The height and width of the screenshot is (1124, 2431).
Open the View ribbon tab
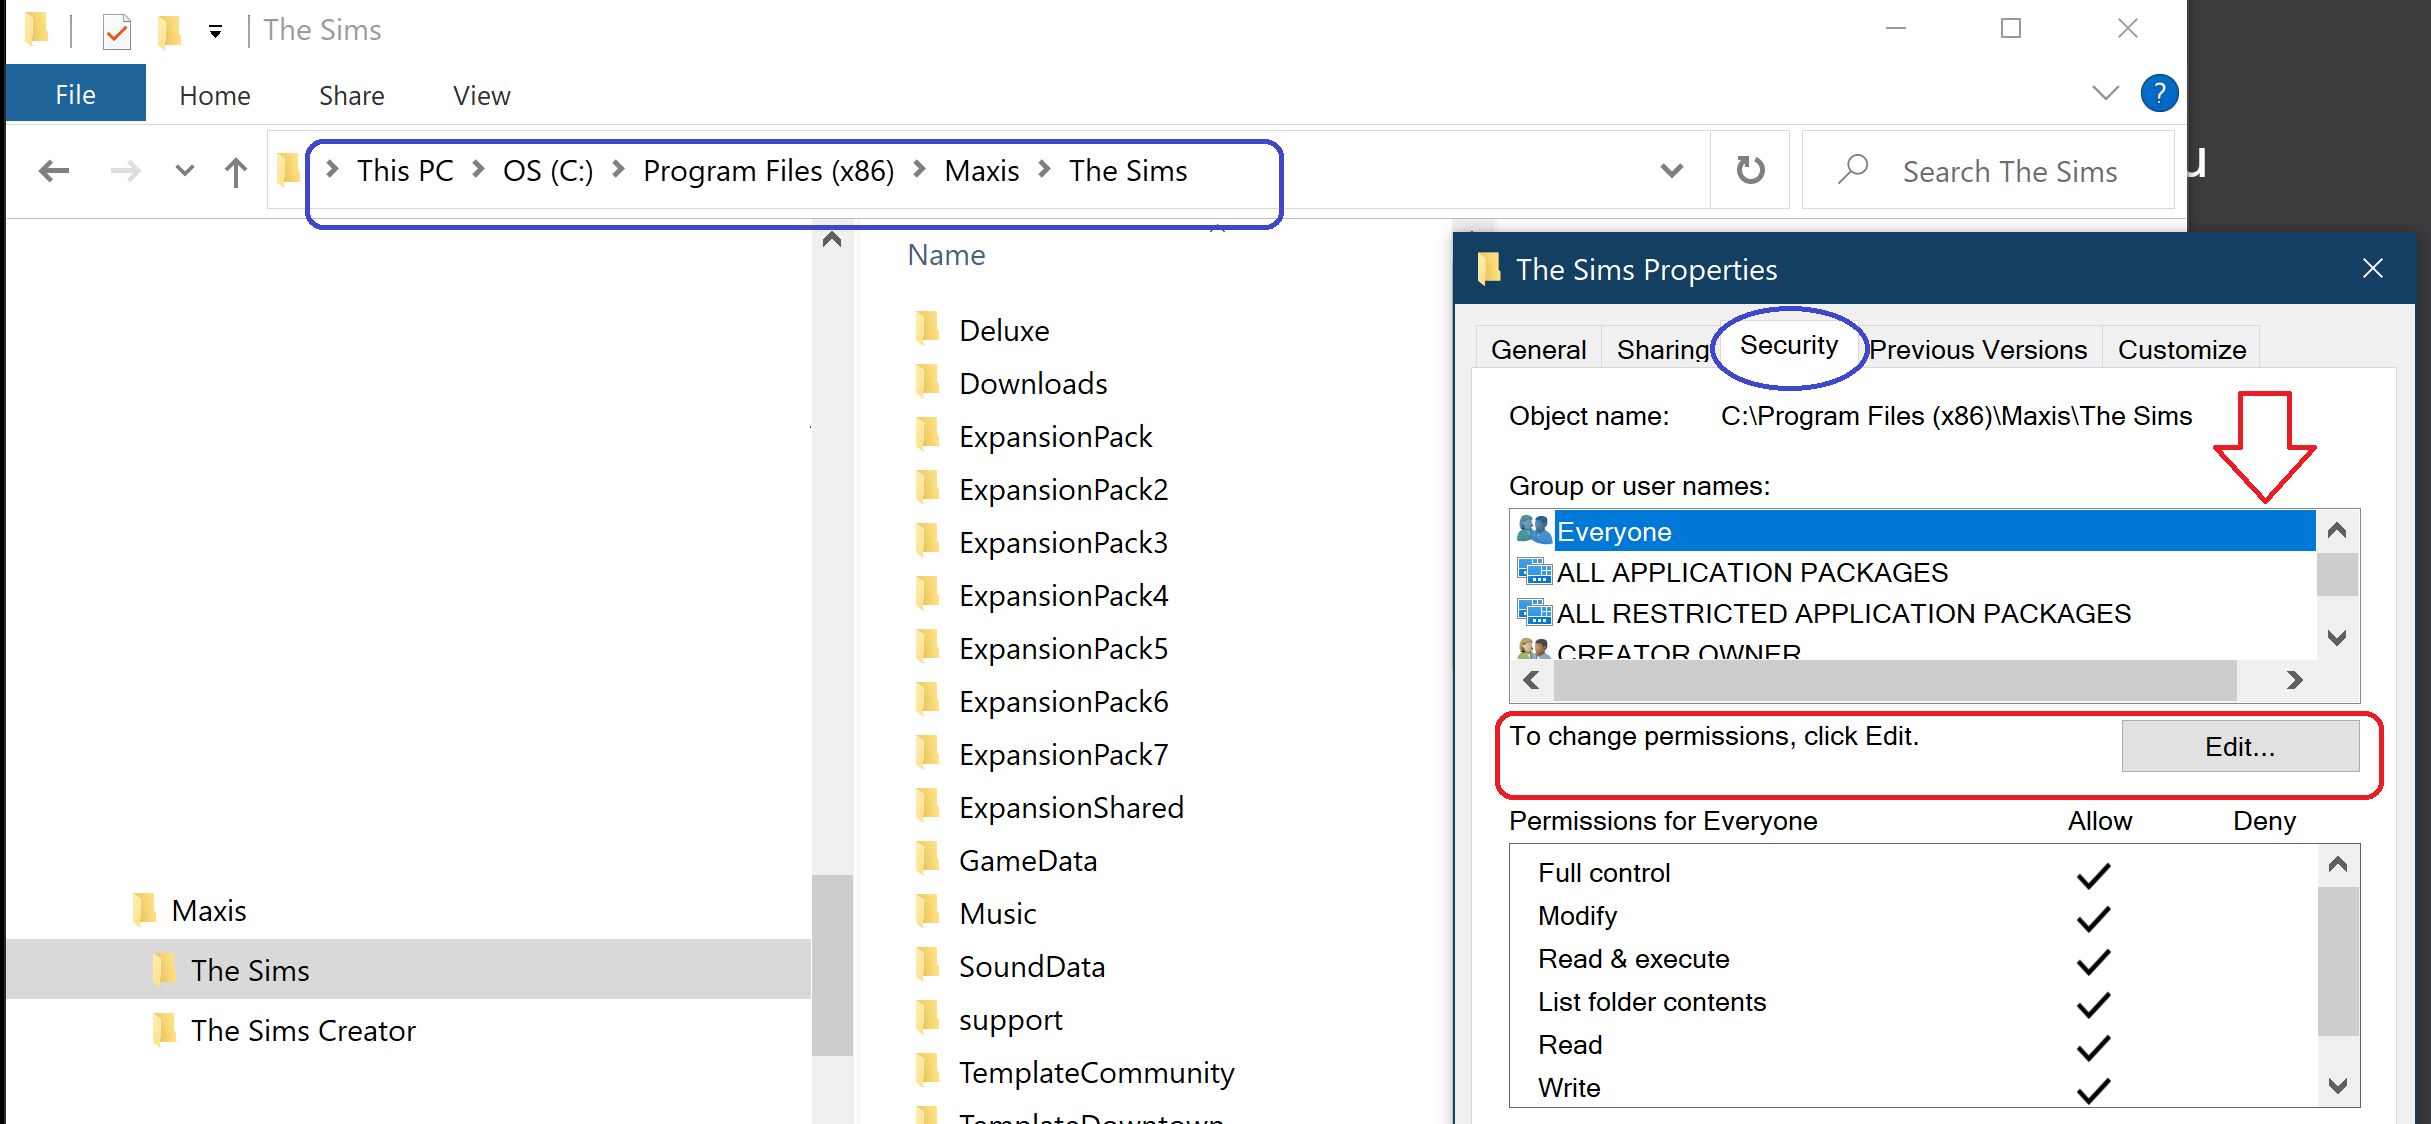click(x=481, y=95)
